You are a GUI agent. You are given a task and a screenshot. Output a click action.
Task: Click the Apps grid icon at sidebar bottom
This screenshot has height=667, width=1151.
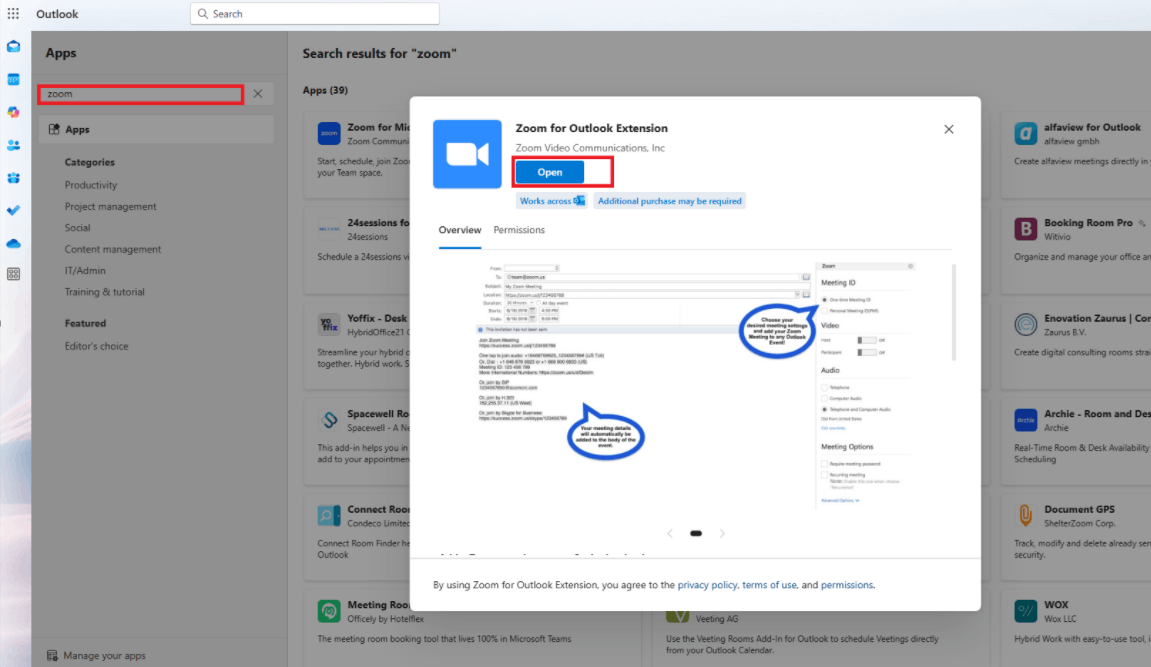click(14, 274)
